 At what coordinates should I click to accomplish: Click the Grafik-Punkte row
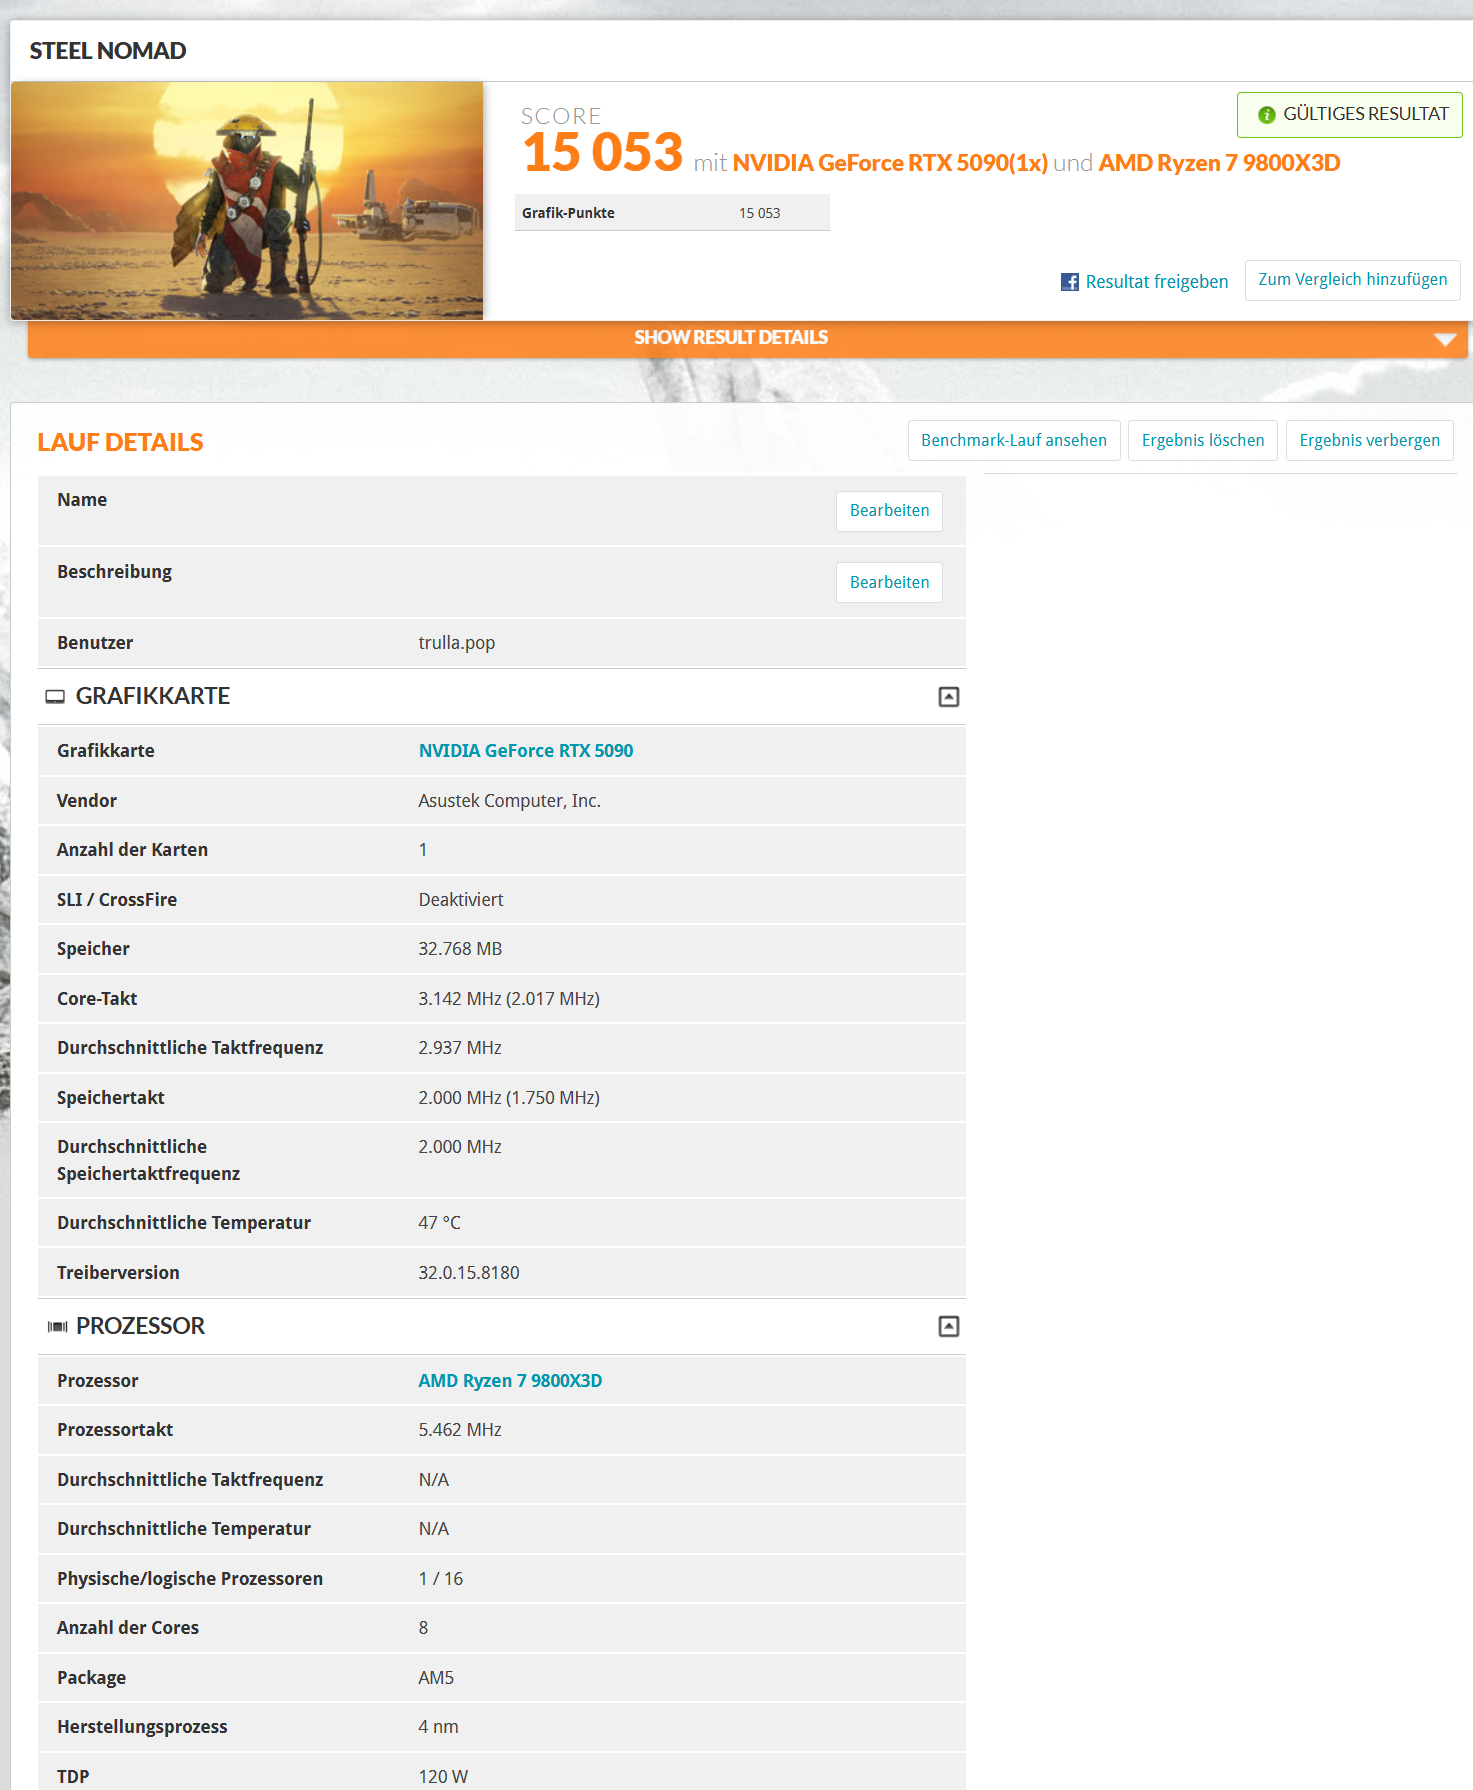[672, 213]
